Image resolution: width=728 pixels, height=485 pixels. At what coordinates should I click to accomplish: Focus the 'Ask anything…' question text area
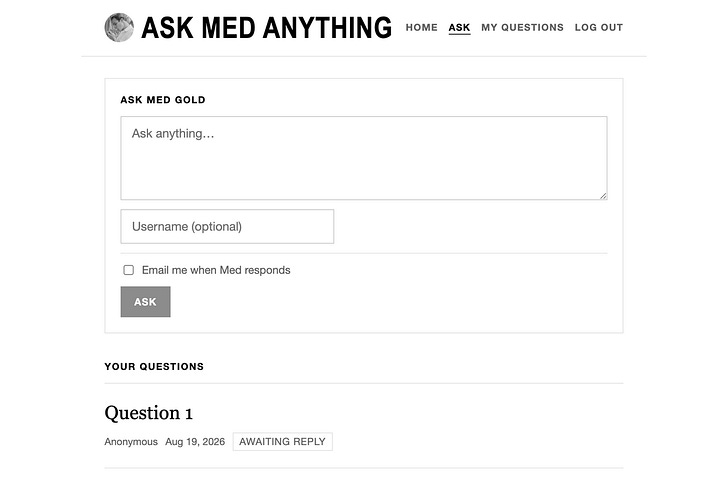[364, 158]
